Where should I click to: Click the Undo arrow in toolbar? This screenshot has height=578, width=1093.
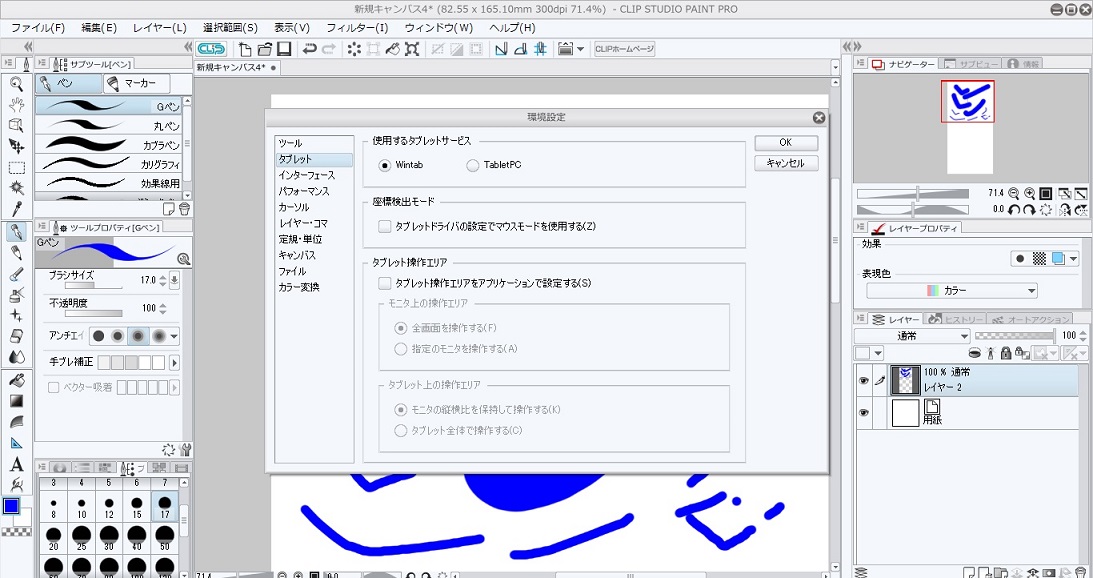point(310,49)
